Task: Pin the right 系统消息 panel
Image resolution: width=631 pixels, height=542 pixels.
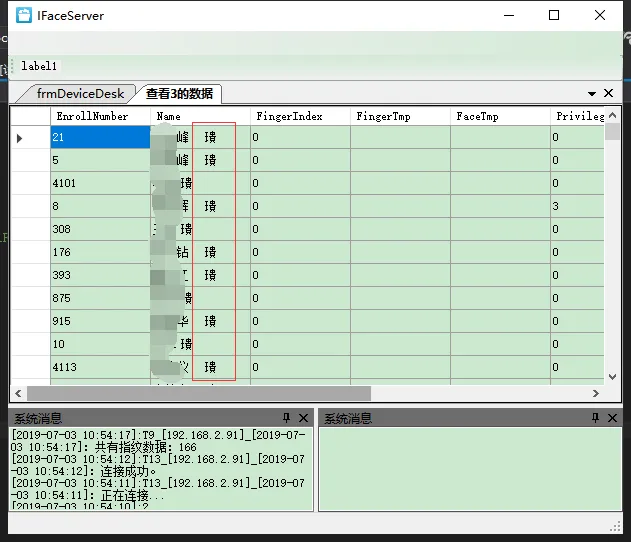Action: pos(595,418)
